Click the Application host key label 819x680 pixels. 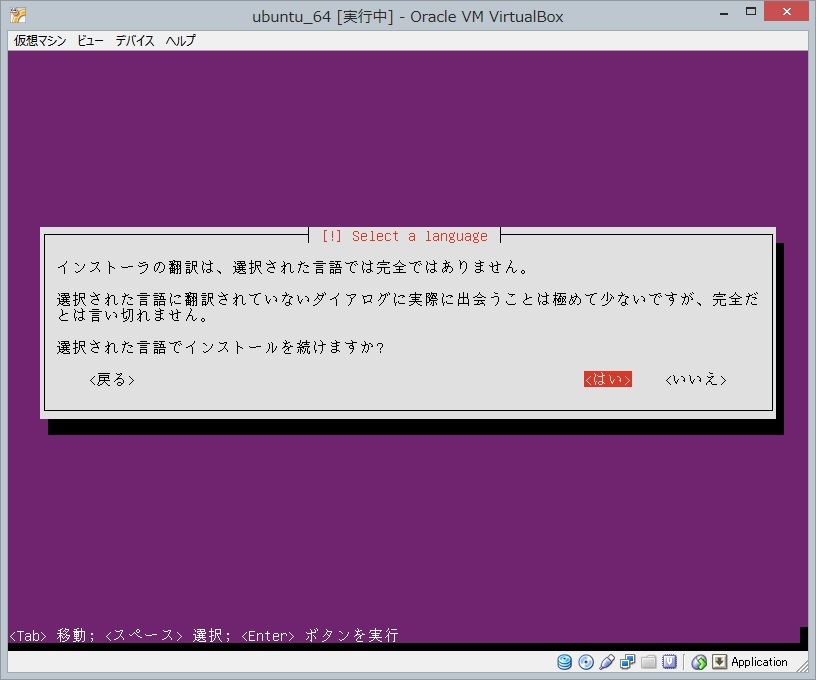759,662
